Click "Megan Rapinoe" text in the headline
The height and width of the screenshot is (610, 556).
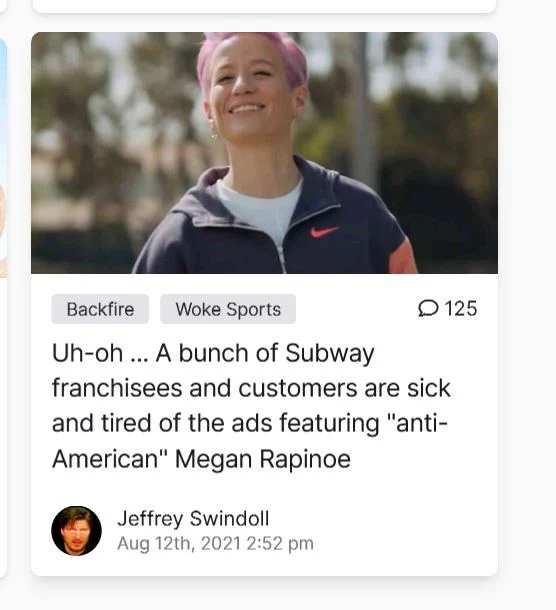pyautogui.click(x=263, y=459)
